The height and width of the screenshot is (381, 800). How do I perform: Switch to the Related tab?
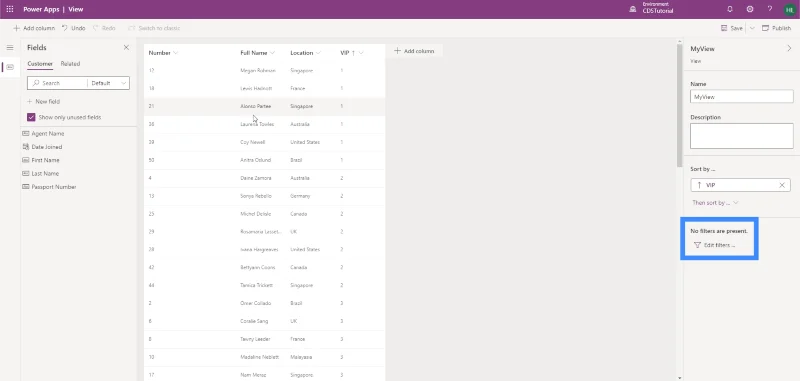pos(70,64)
